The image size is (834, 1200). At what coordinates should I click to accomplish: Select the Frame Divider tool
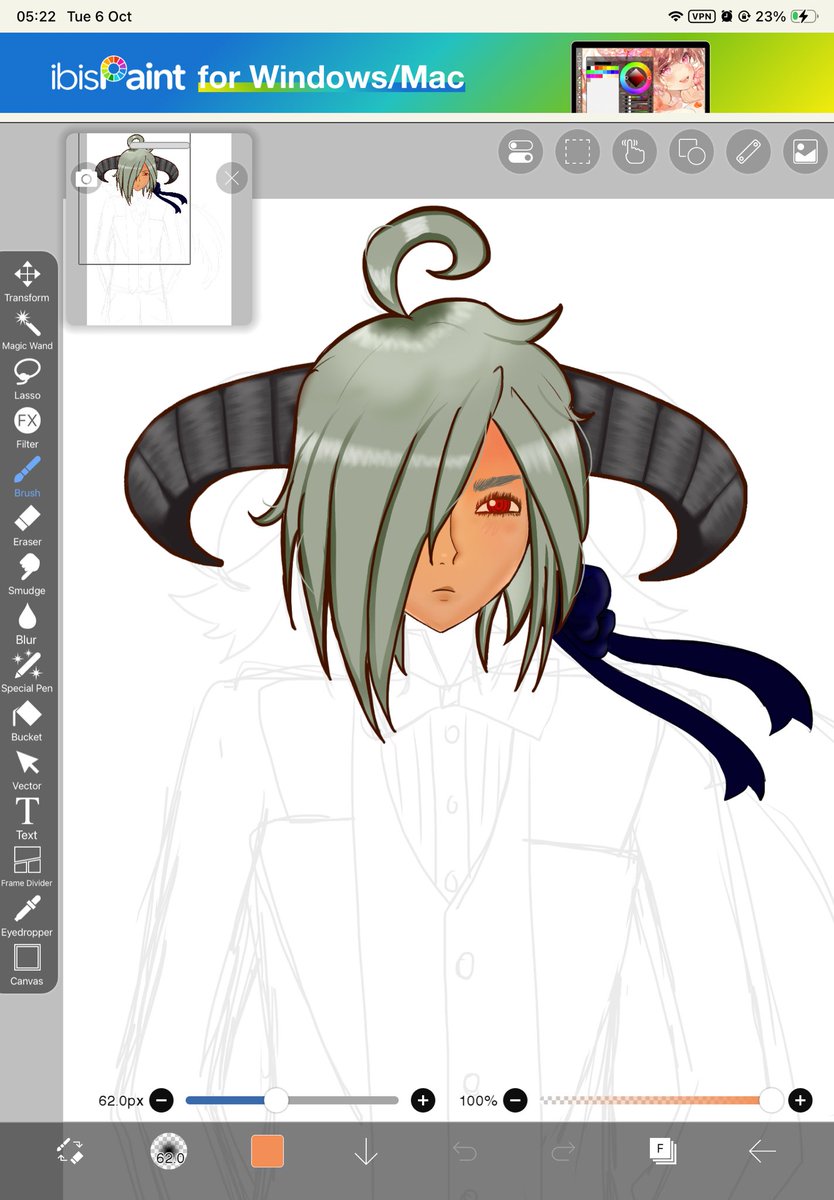pyautogui.click(x=27, y=867)
